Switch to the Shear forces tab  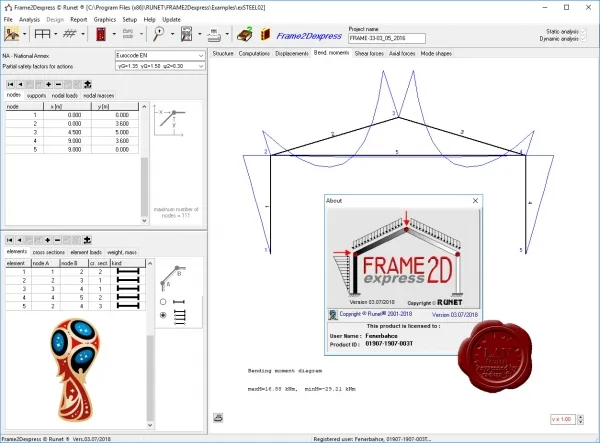click(x=369, y=54)
